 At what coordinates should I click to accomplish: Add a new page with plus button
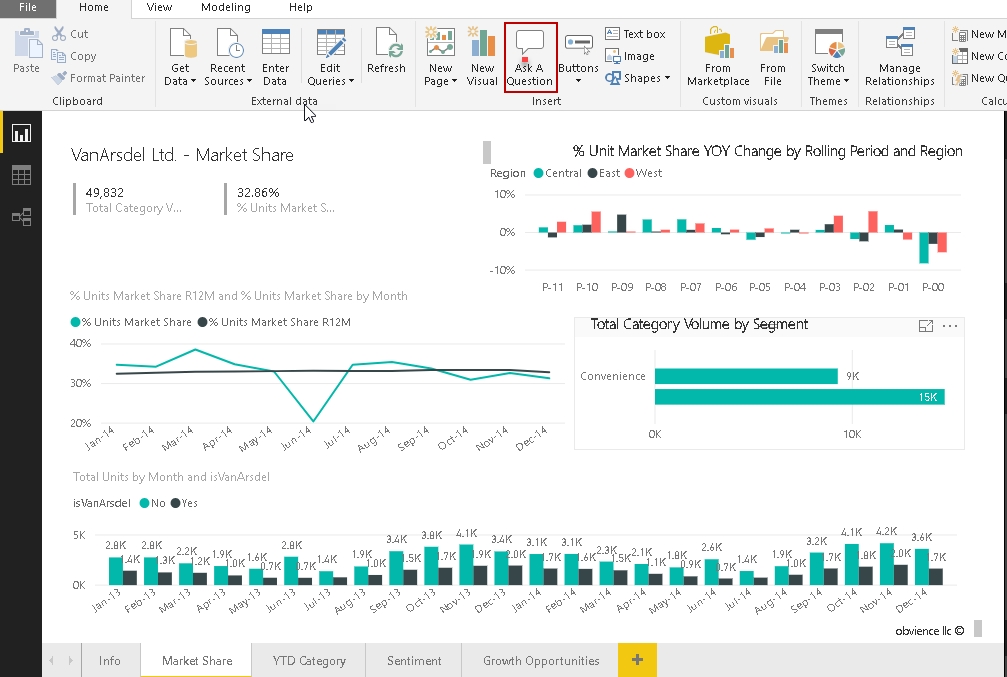(637, 660)
